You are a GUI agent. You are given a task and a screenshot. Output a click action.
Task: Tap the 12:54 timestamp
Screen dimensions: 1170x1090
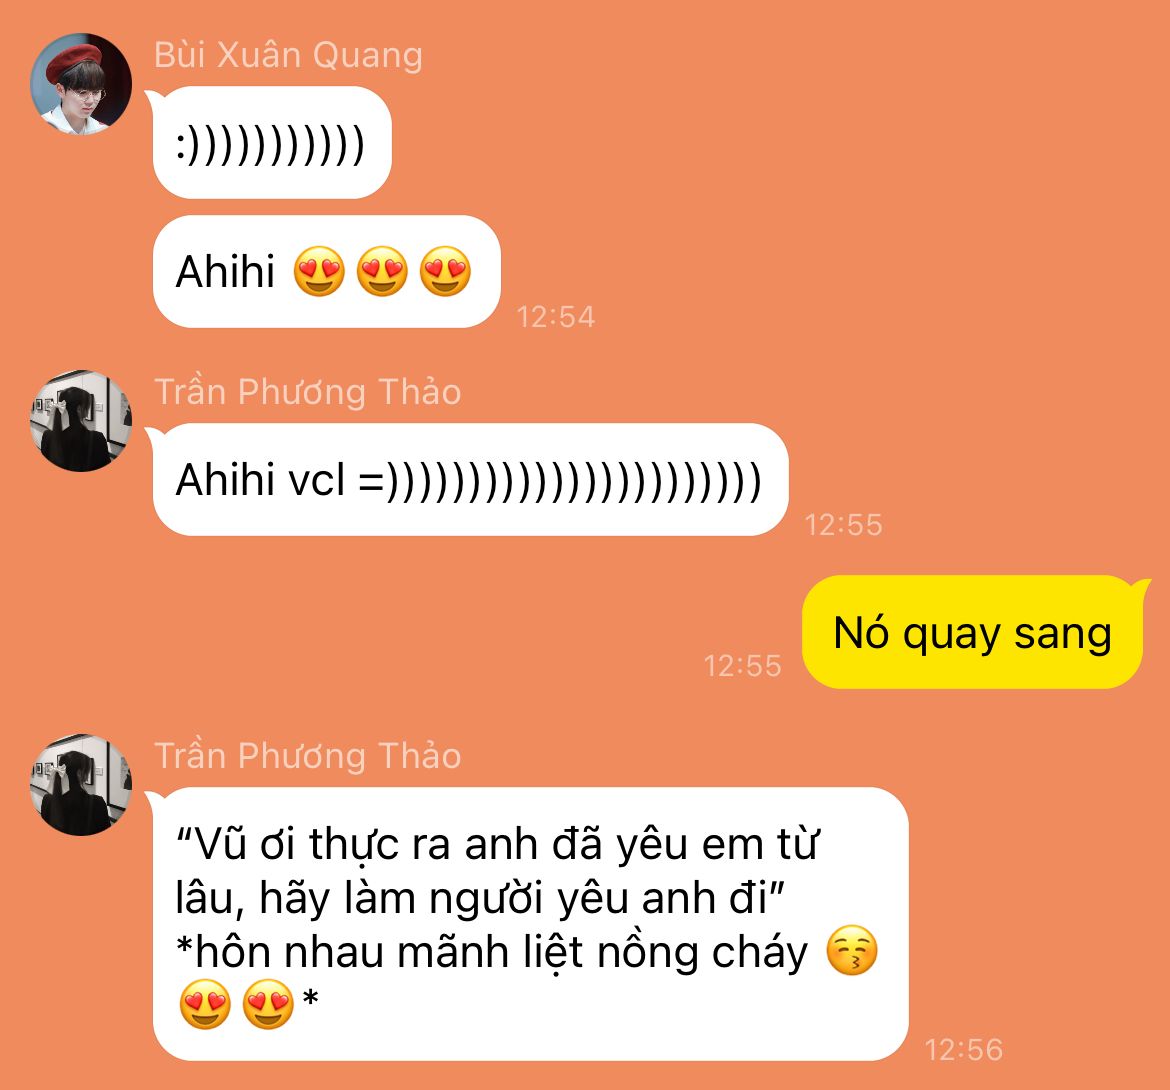pyautogui.click(x=556, y=317)
